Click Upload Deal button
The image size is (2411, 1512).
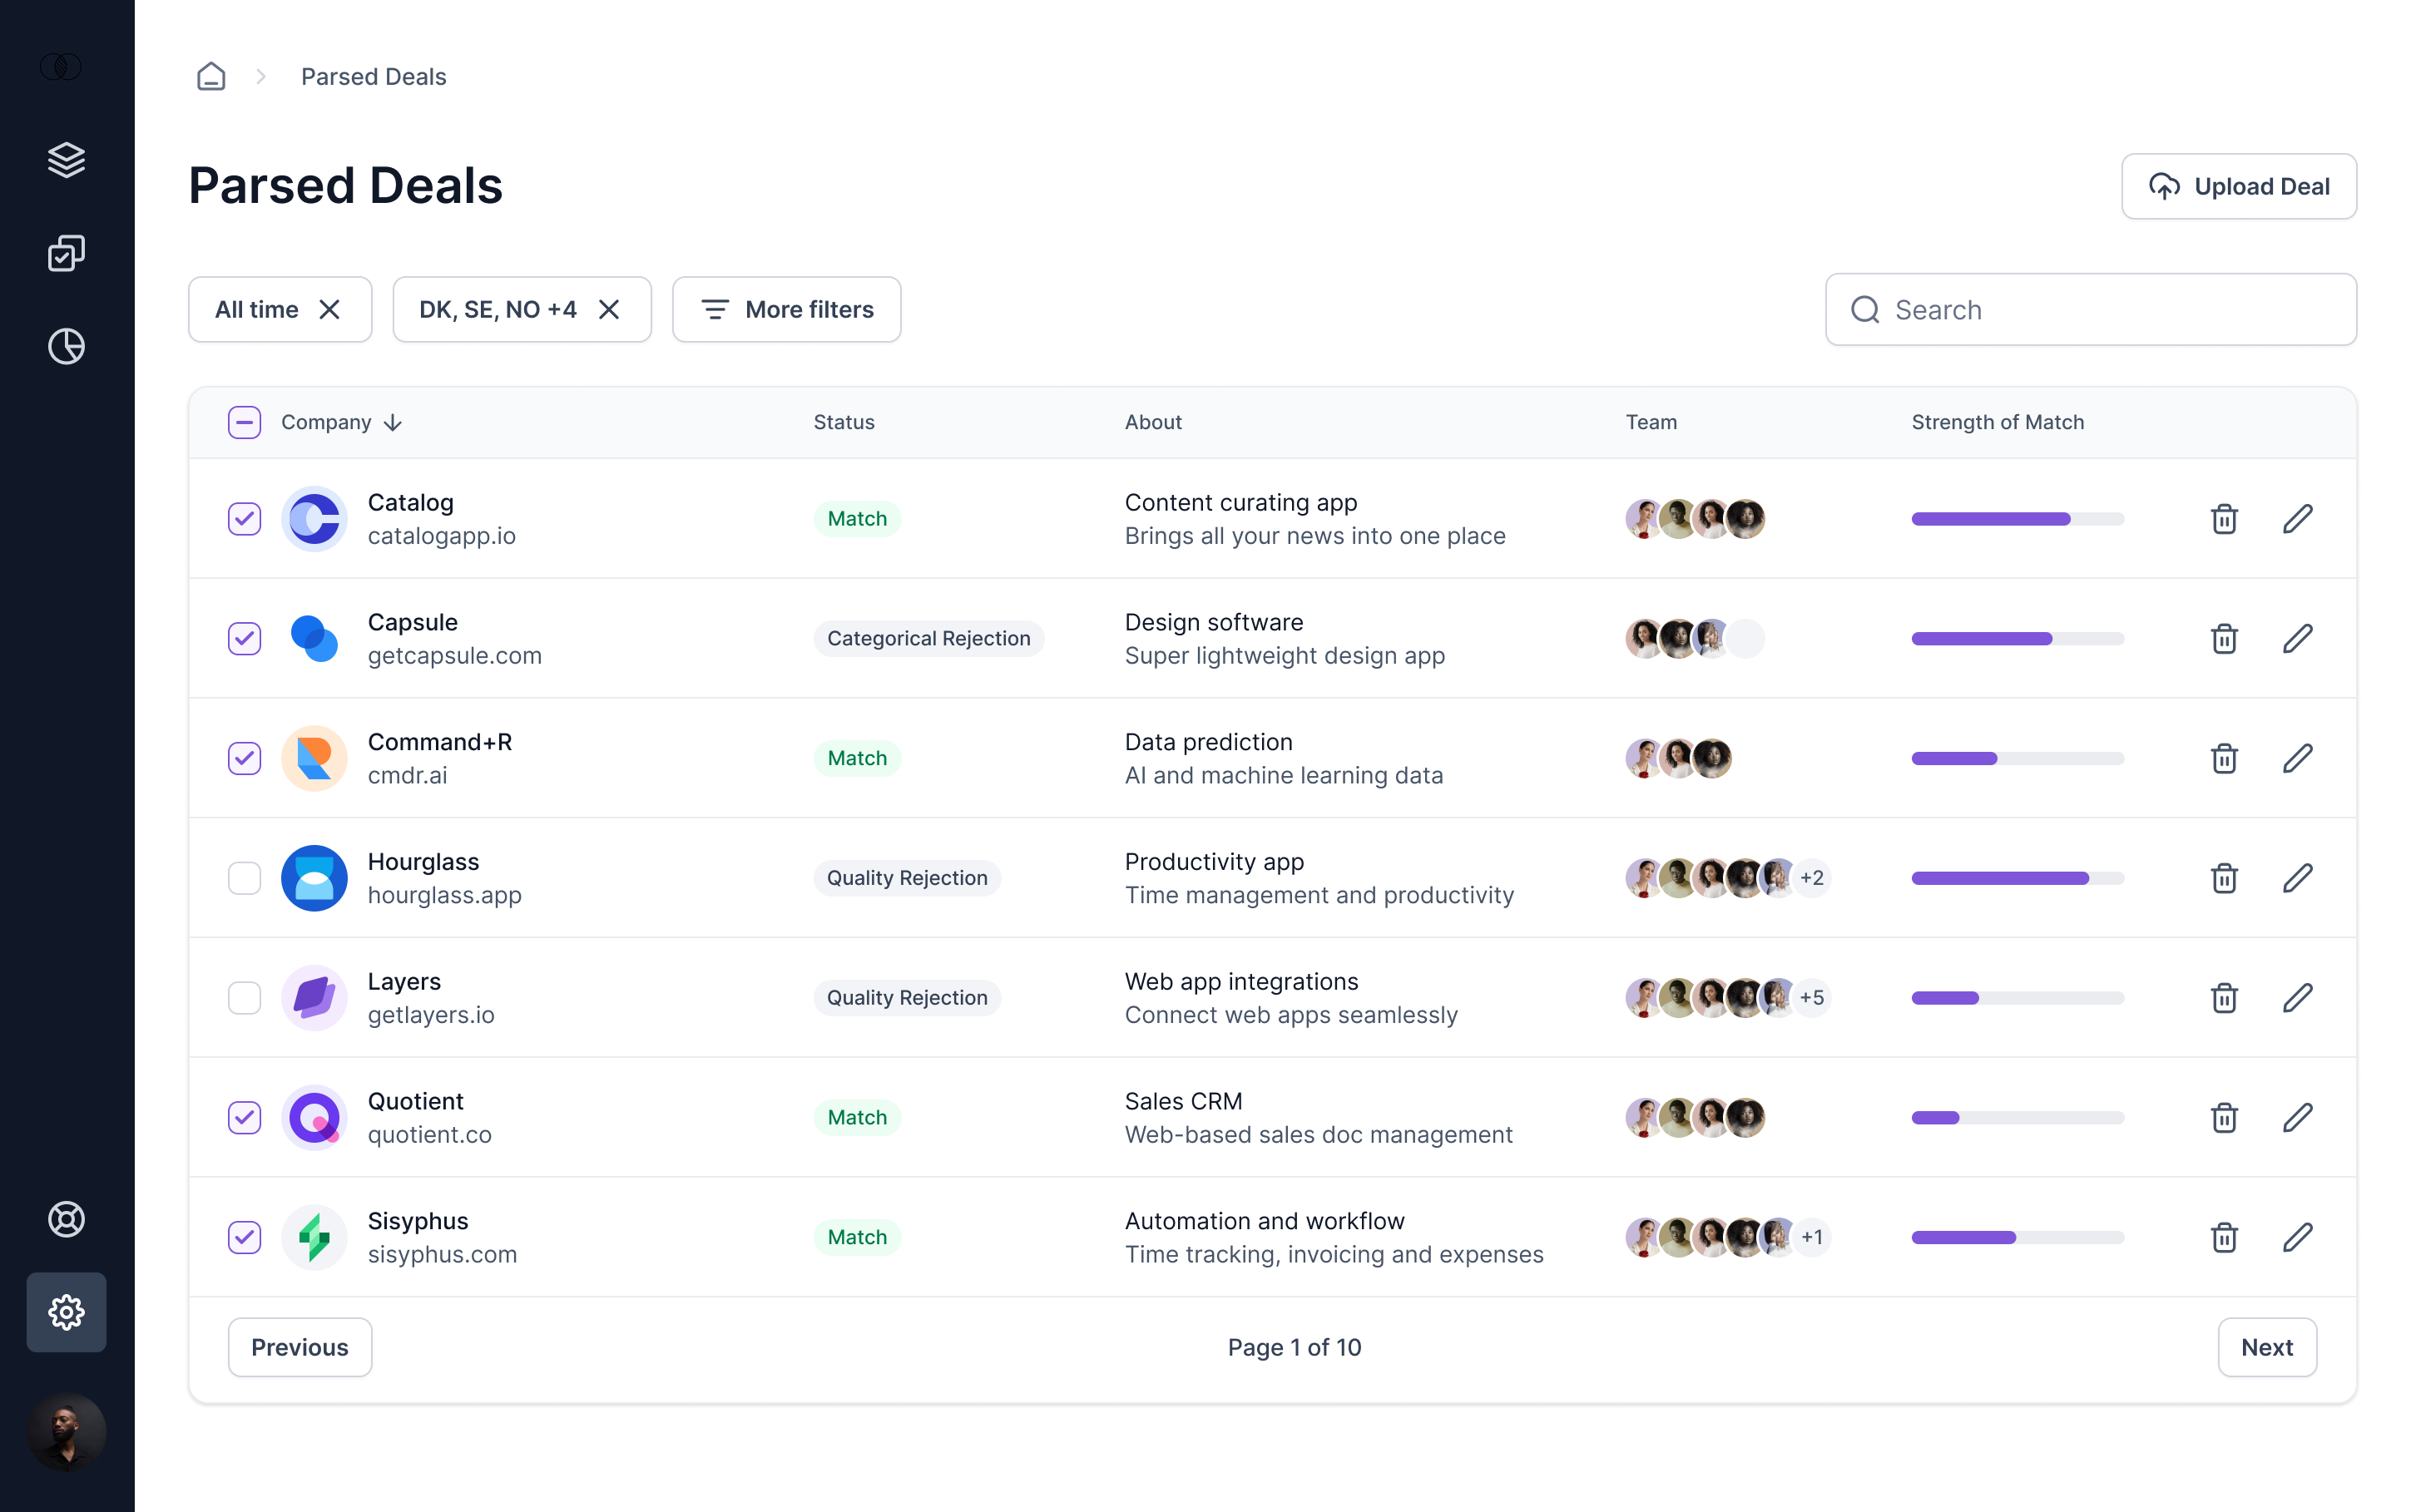[x=2238, y=186]
